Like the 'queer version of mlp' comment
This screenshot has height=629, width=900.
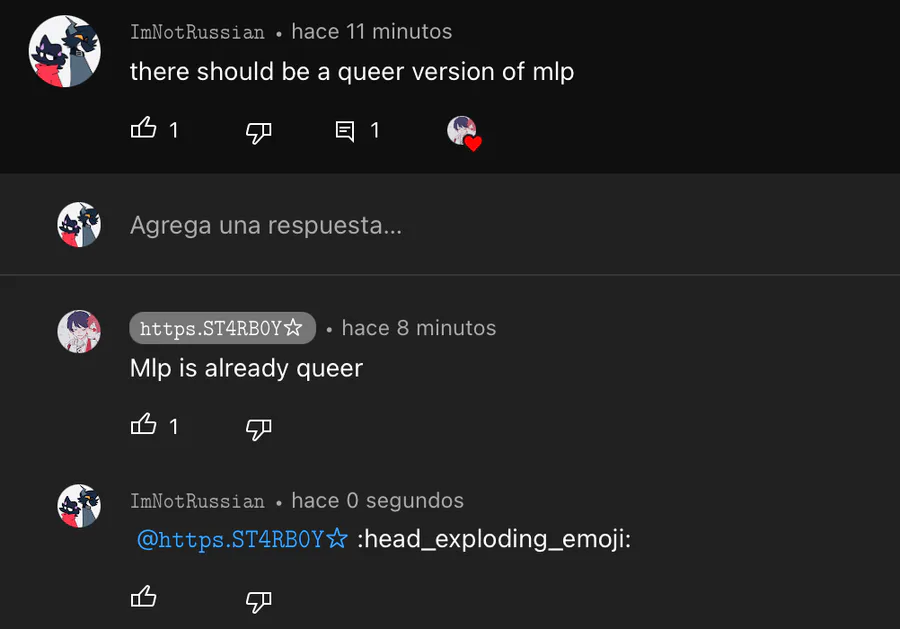pyautogui.click(x=143, y=128)
